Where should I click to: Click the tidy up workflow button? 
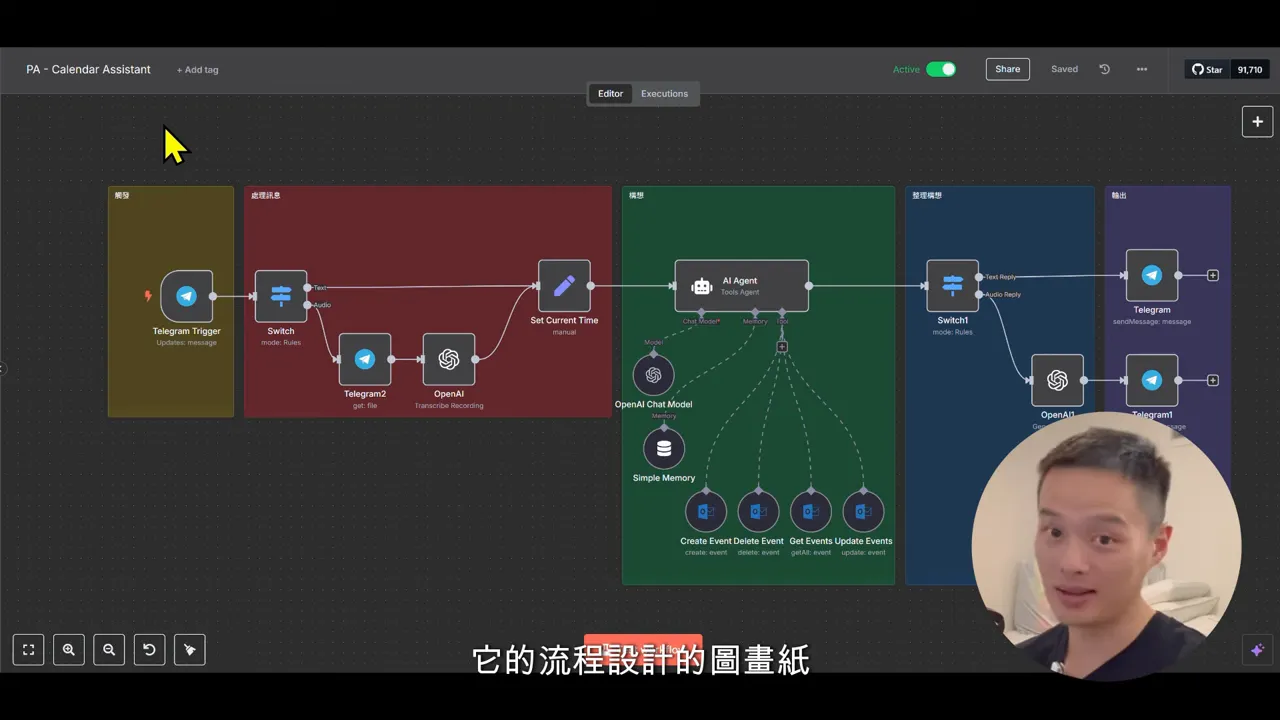point(190,650)
